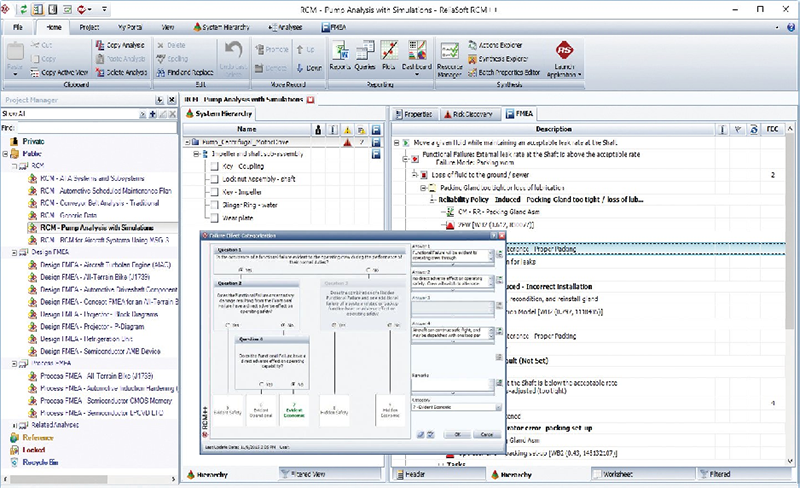Click the Copy Analysis ribbon button
The width and height of the screenshot is (800, 488).
120,45
